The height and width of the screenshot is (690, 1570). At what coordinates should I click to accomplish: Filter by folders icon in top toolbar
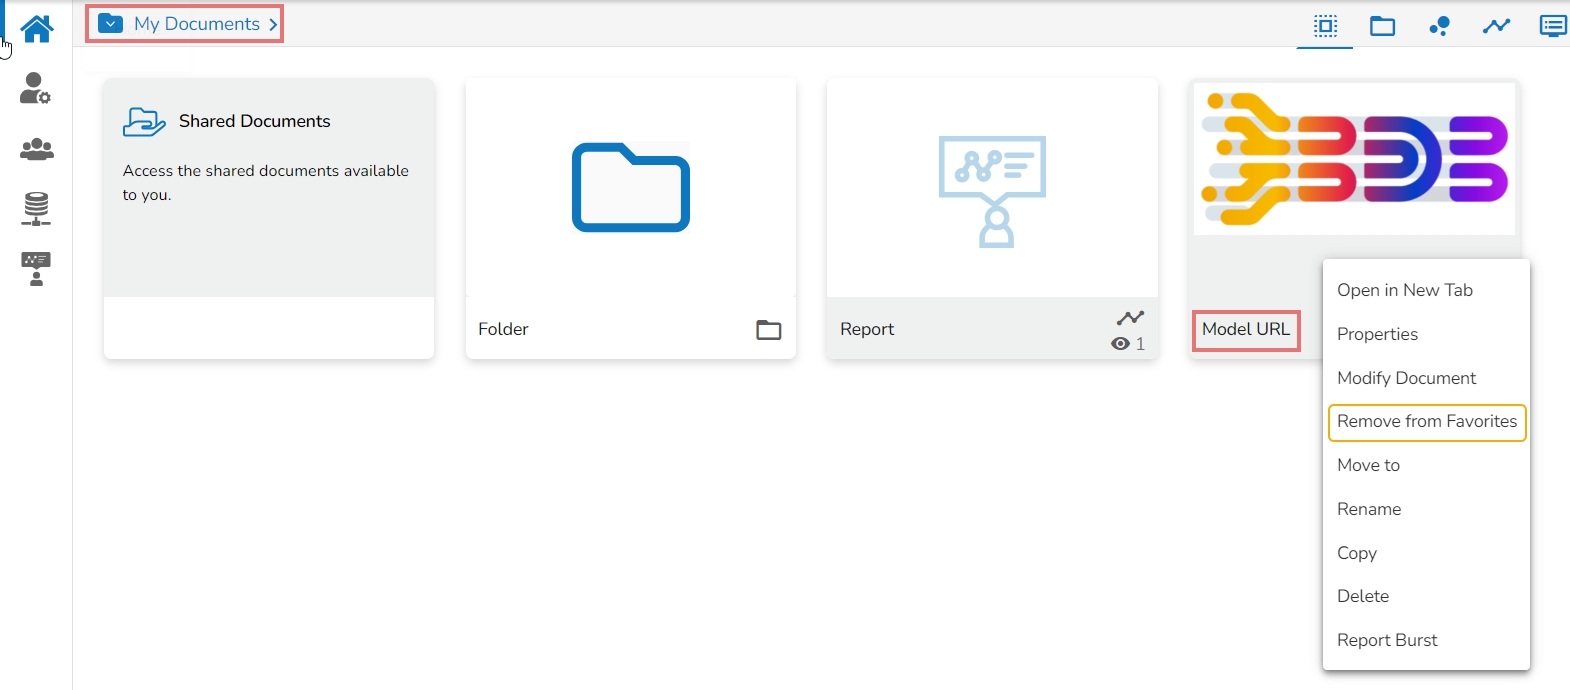[x=1383, y=26]
